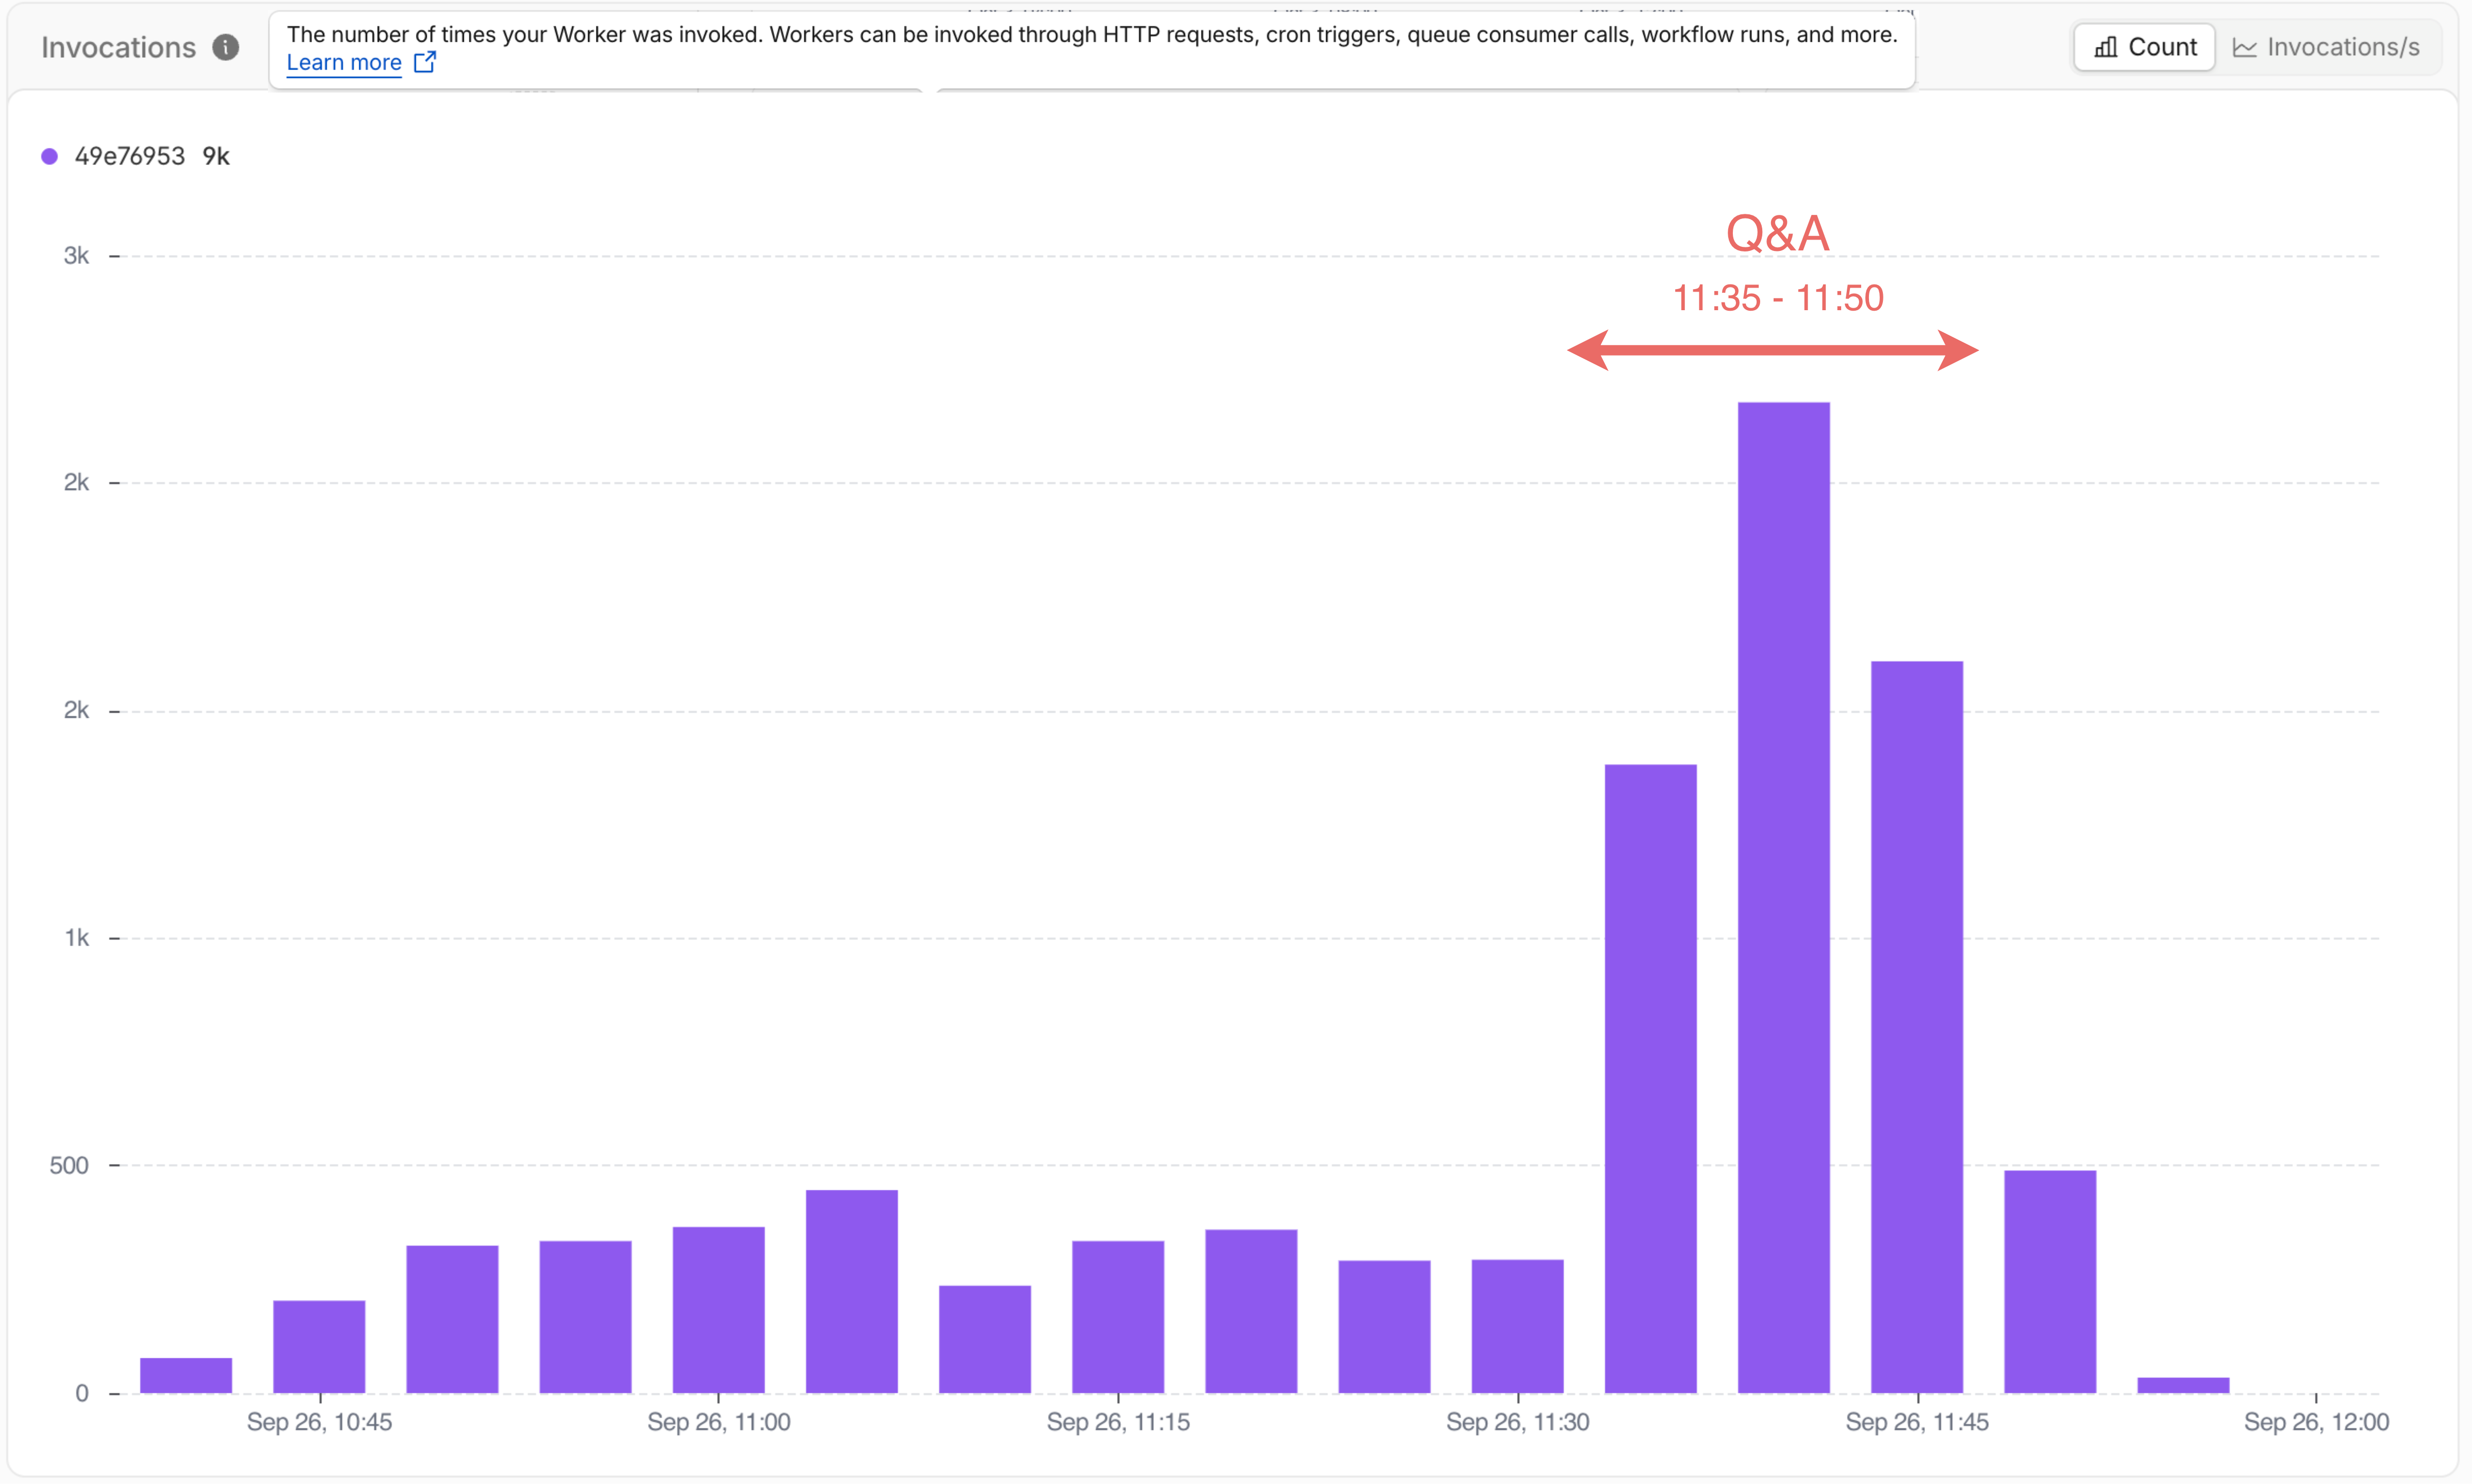The image size is (2472, 1484).
Task: Click the bar at Sep 26, 11:30
Action: coord(1517,1326)
